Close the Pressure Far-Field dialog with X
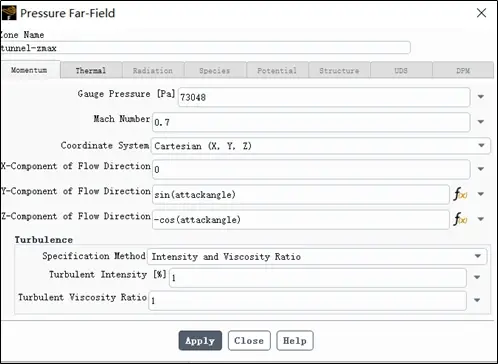 coord(481,13)
